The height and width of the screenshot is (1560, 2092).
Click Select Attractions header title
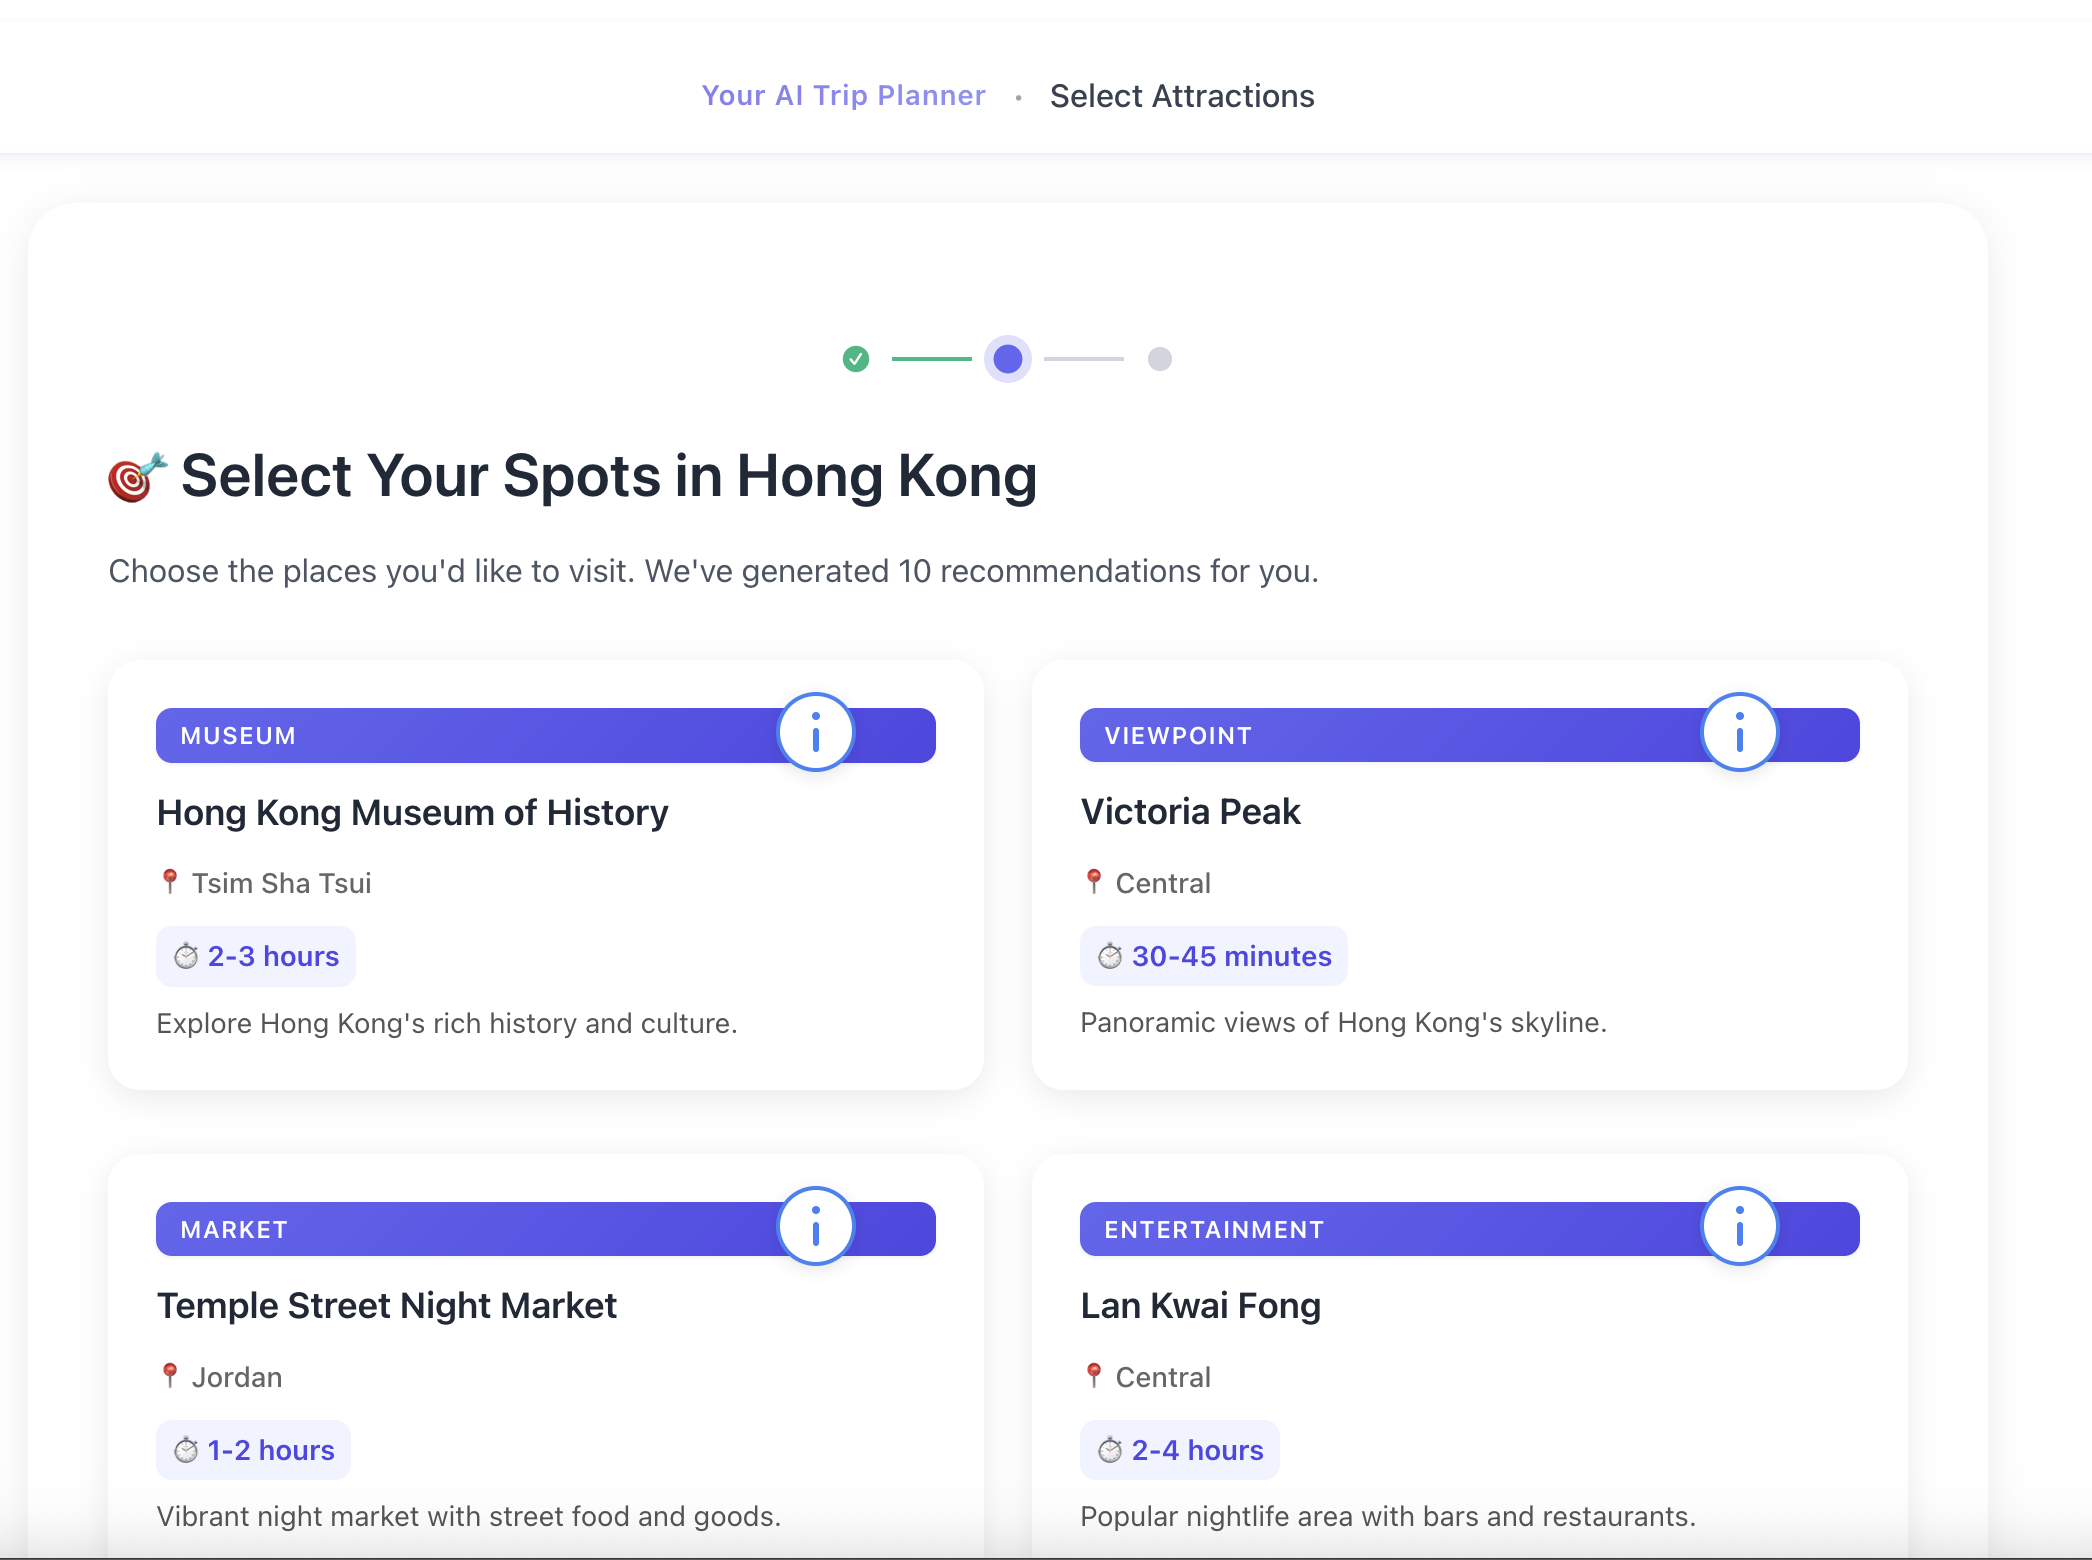coord(1182,96)
